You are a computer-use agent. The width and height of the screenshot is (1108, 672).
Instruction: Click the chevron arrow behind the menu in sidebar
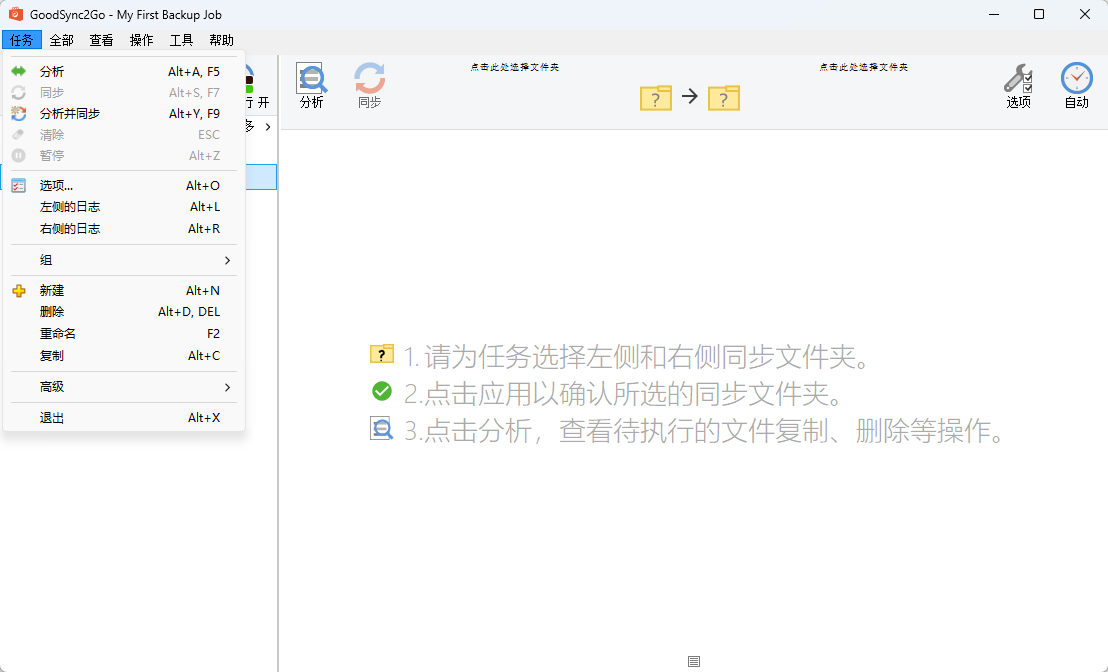[268, 126]
